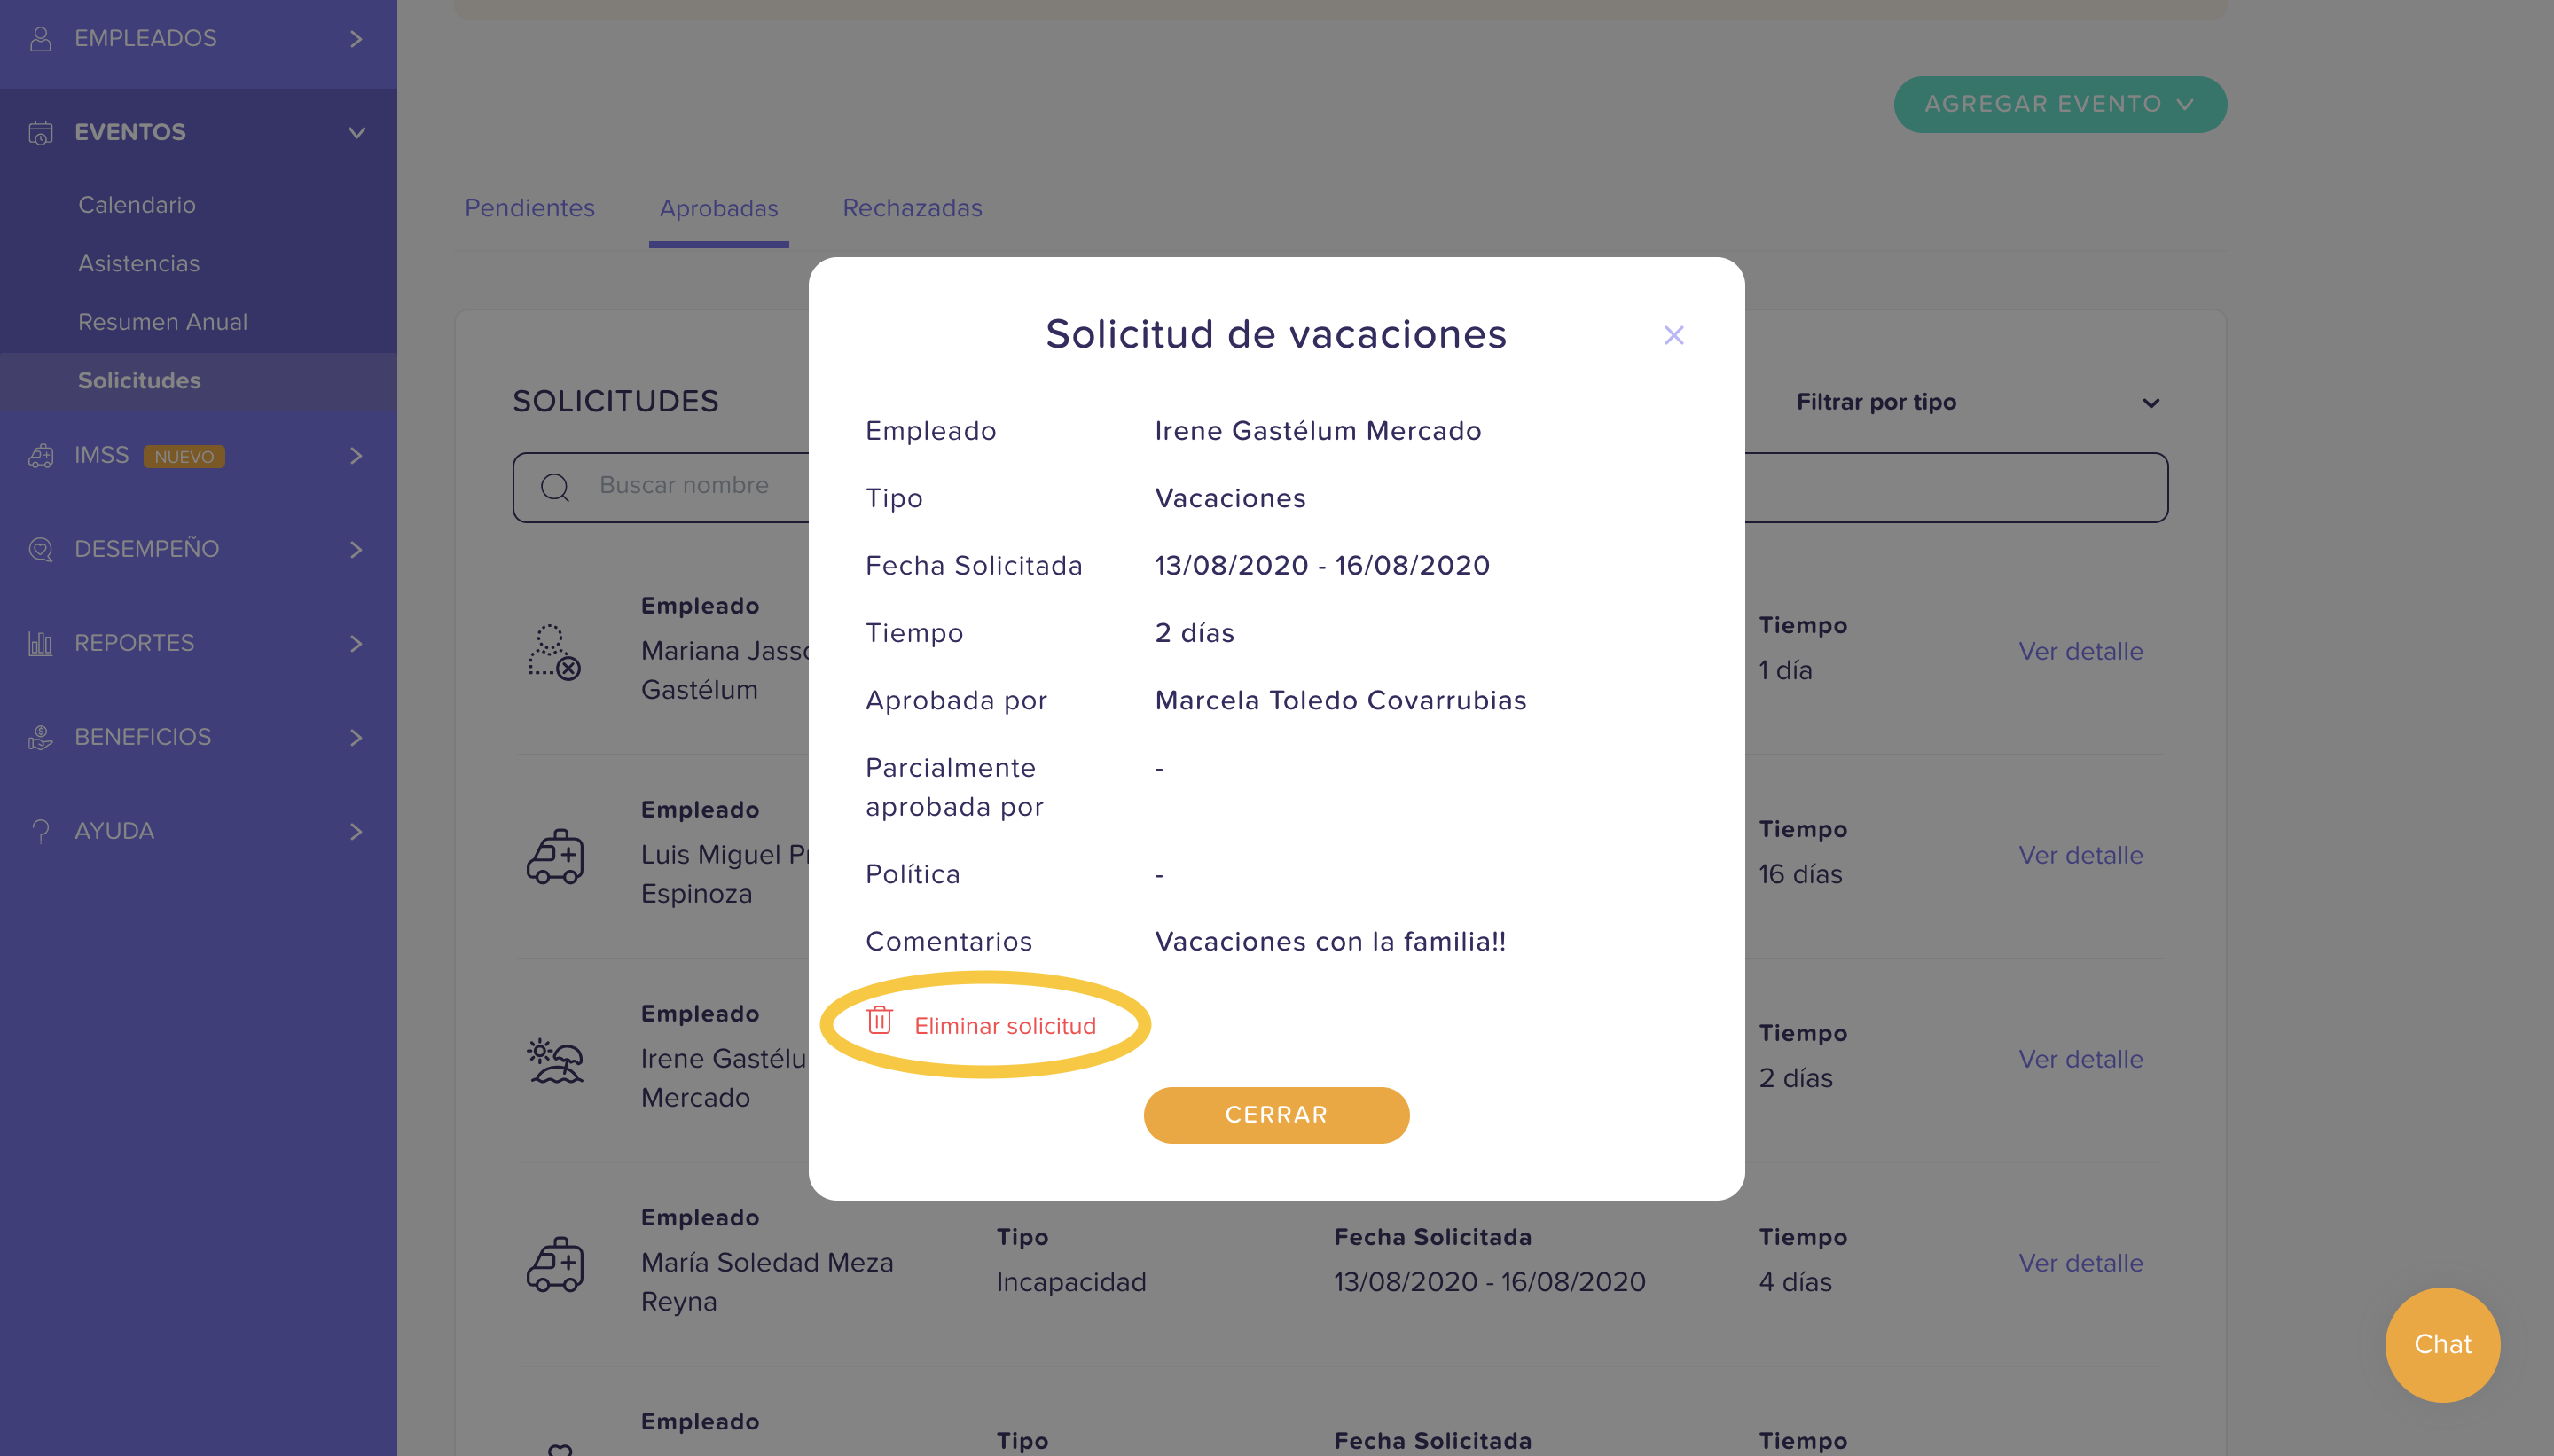This screenshot has width=2554, height=1456.
Task: Click the beach vacation icon for Irene Gastélum row
Action: (555, 1061)
